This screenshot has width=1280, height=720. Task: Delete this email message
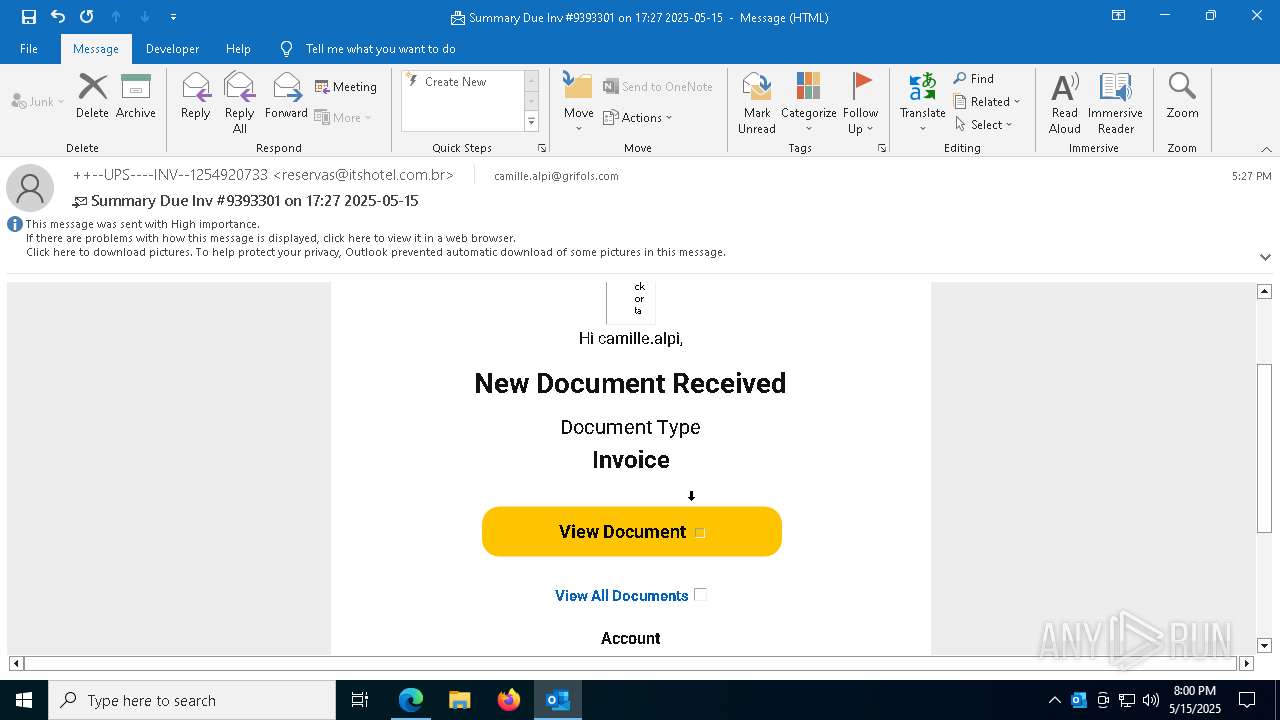(x=92, y=97)
